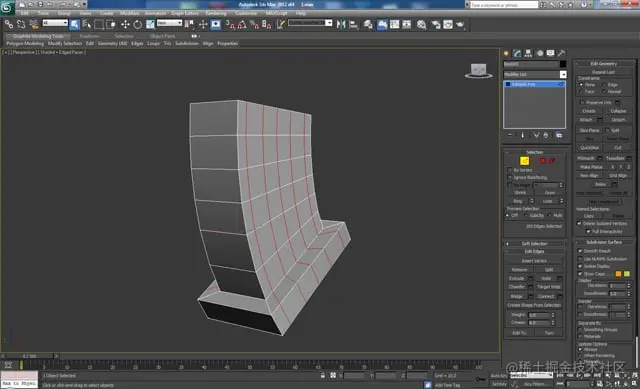640x389 pixels.
Task: Switch to the Utilities hammer tab
Action: [x=562, y=53]
